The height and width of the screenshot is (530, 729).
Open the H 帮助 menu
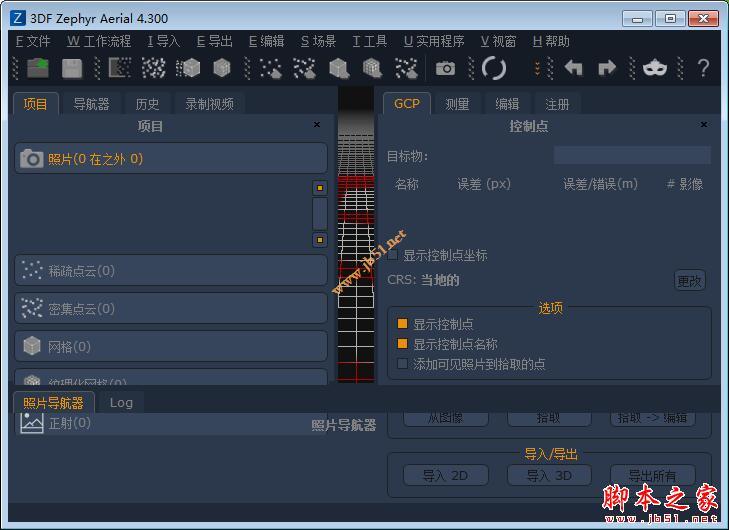(x=551, y=41)
